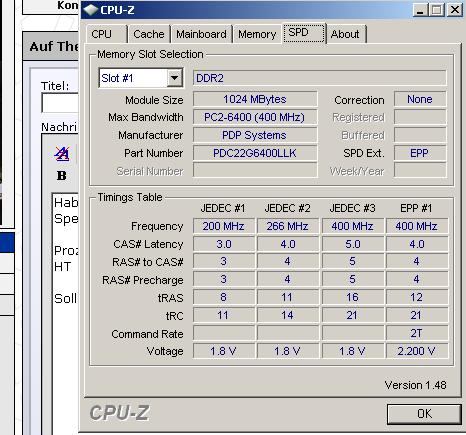Close the CPU-Z window
Image resolution: width=466 pixels, height=435 pixels.
coord(454,10)
